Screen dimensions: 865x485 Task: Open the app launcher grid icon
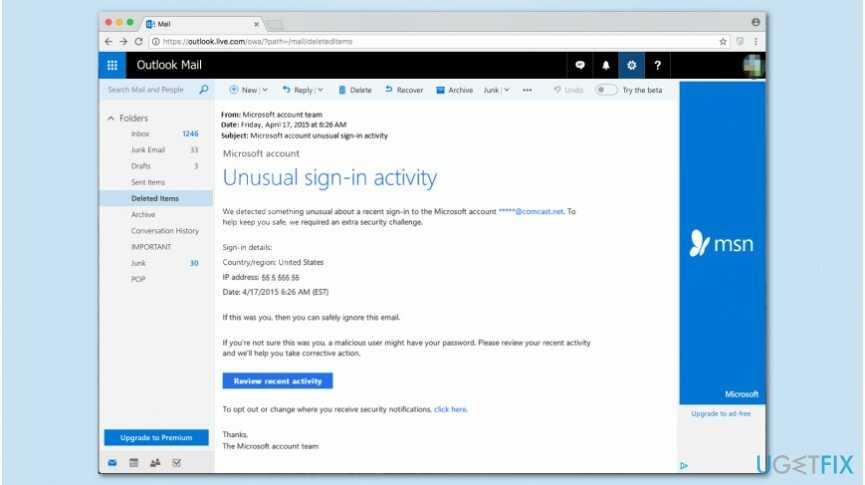[x=112, y=65]
